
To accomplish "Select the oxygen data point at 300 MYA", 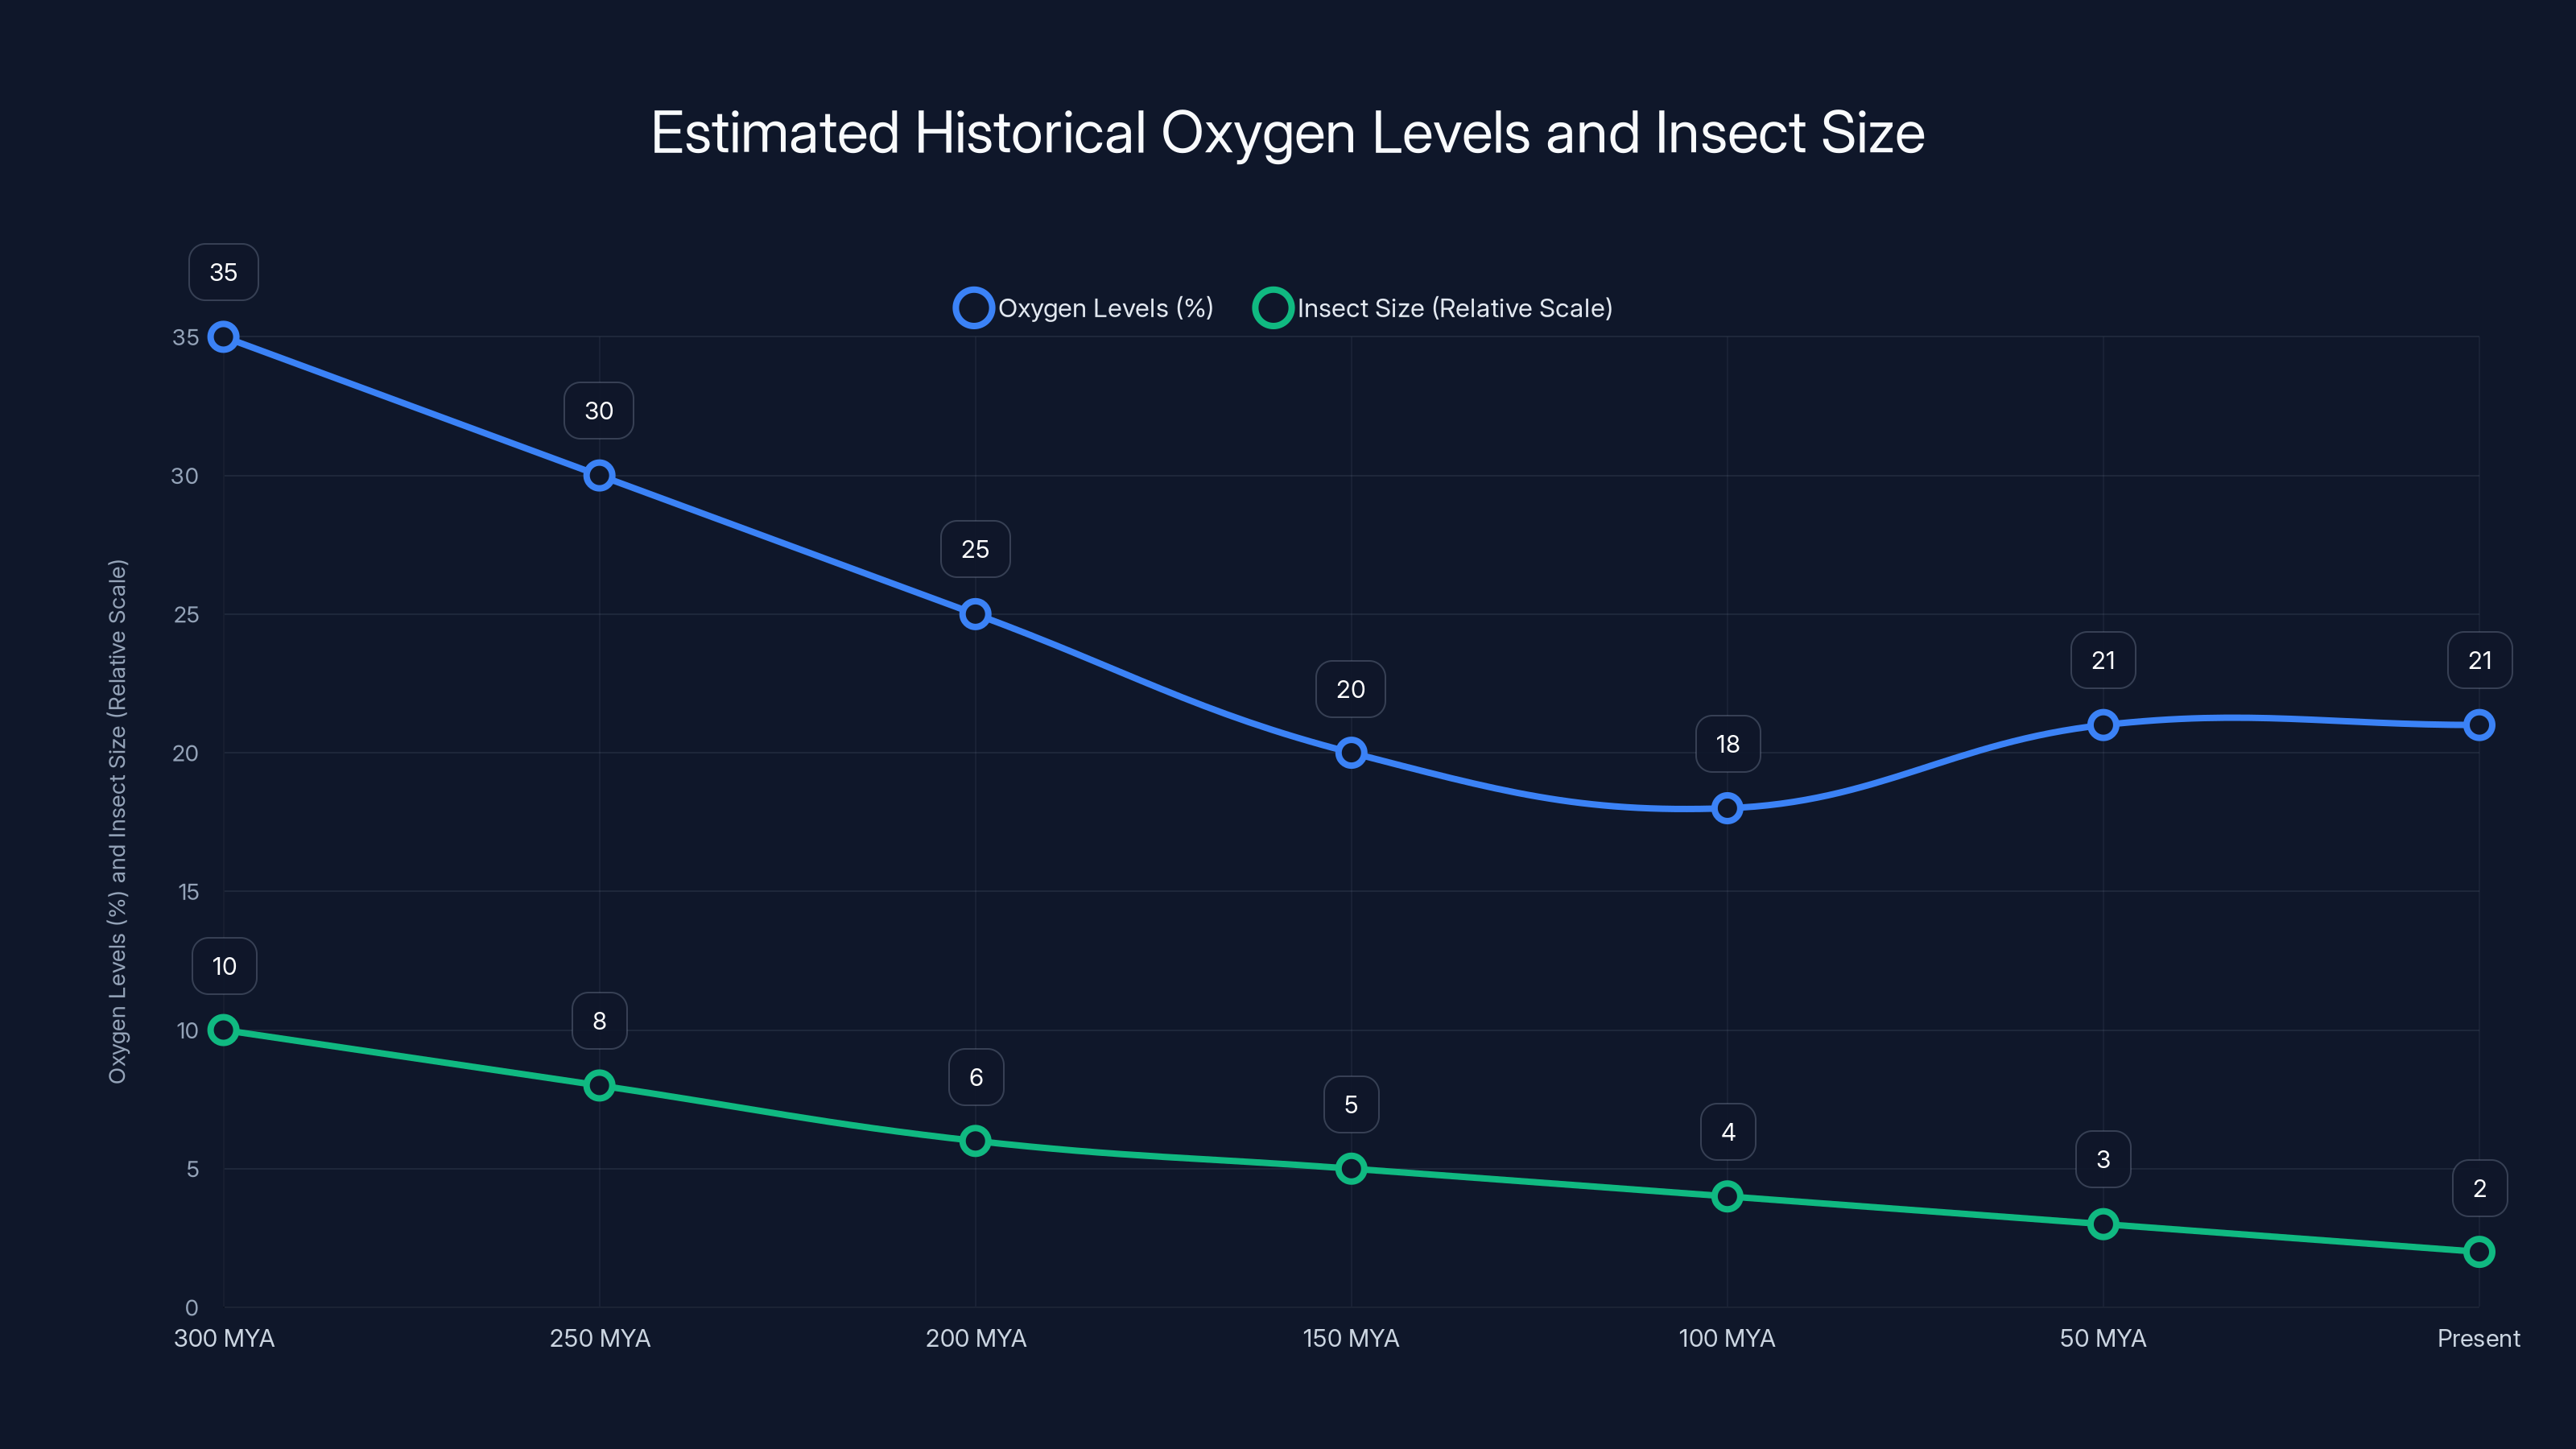I will [223, 337].
